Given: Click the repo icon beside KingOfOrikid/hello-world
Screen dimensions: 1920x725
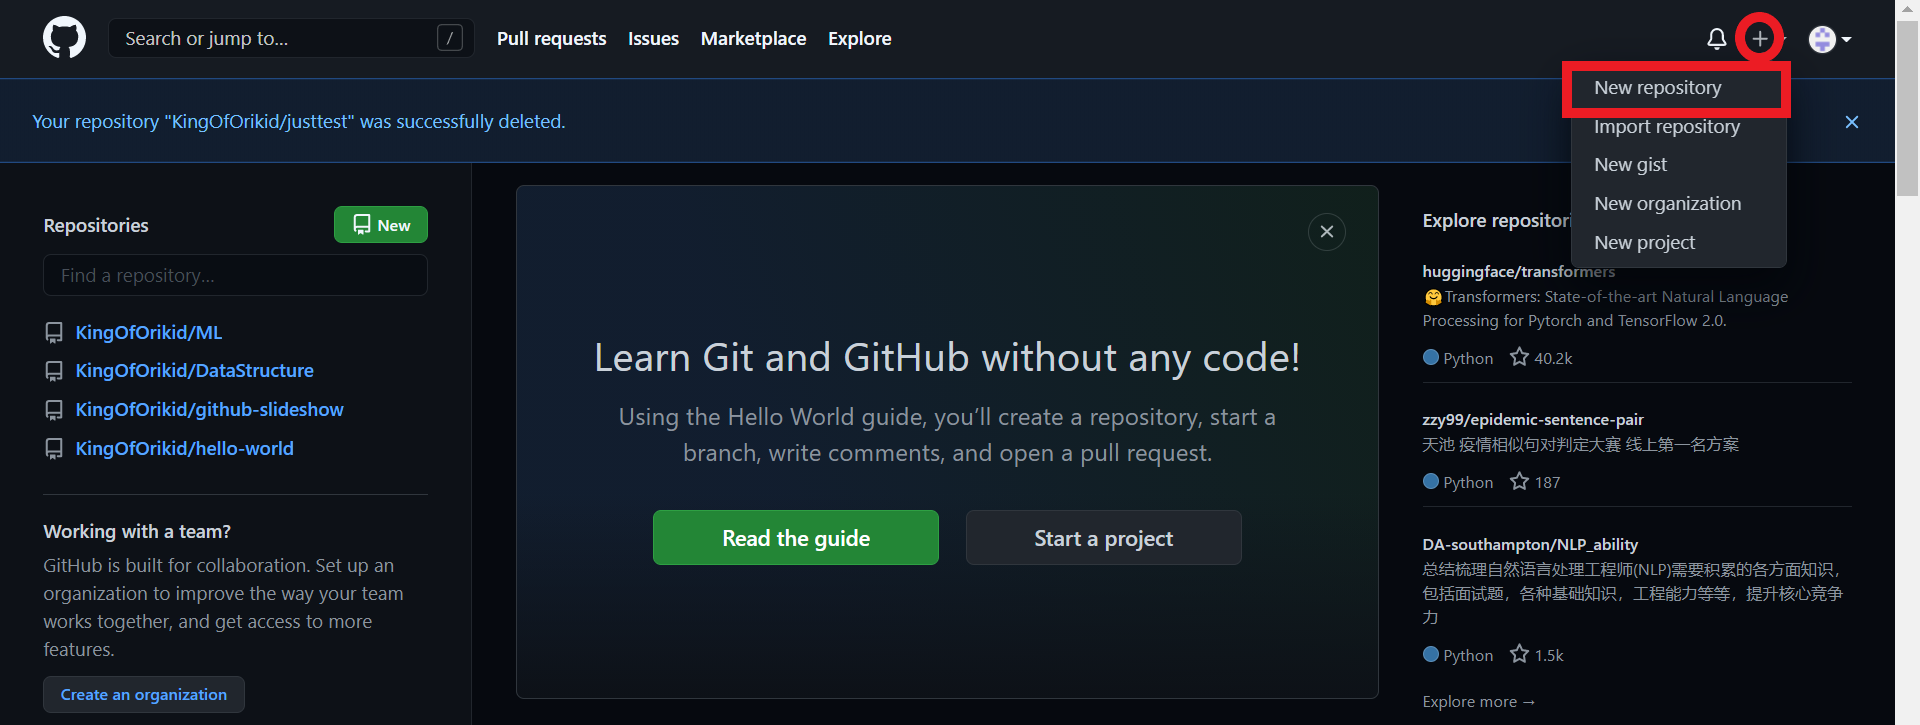Looking at the screenshot, I should click(54, 449).
